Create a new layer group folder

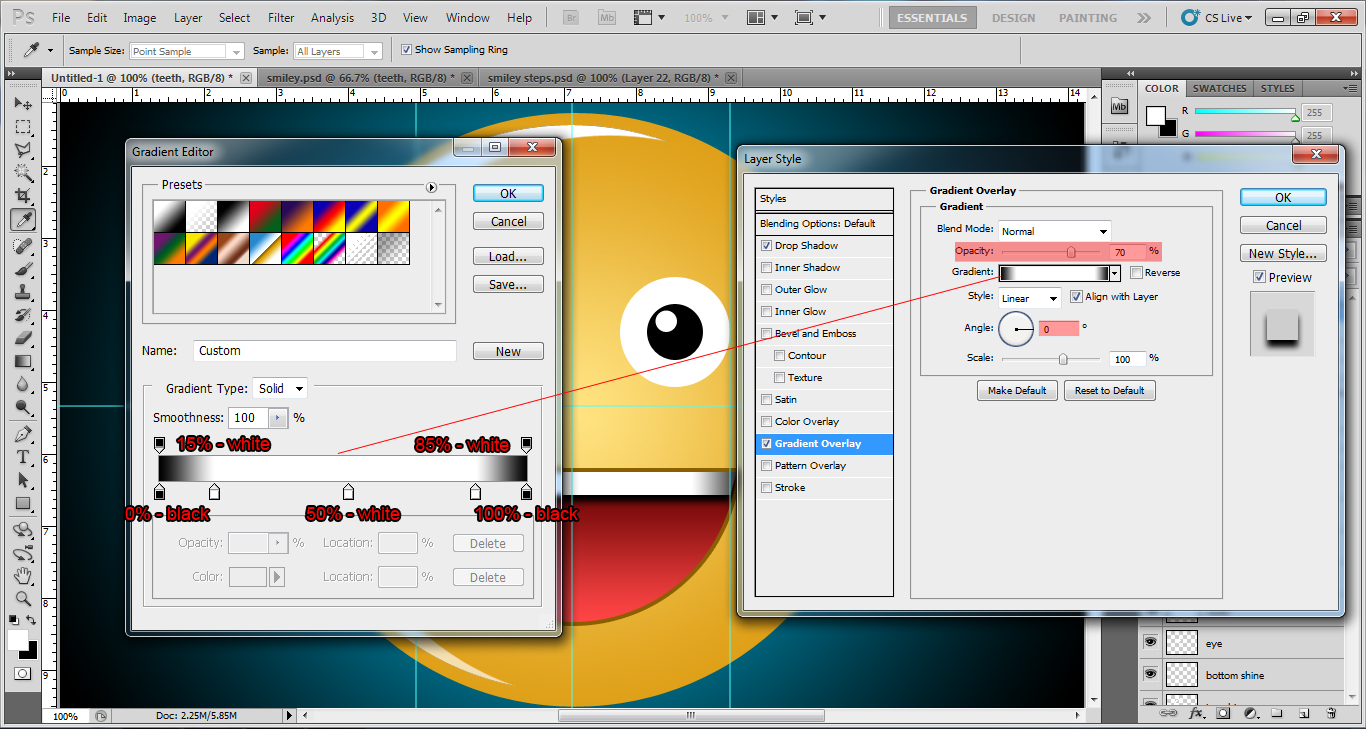(x=1277, y=713)
